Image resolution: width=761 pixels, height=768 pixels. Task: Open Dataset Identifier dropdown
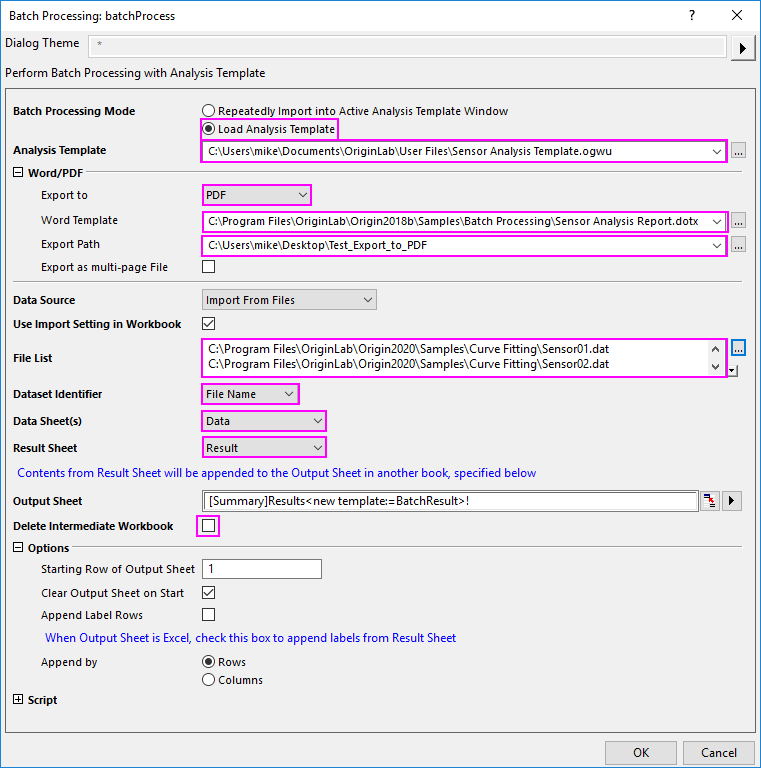tap(250, 395)
